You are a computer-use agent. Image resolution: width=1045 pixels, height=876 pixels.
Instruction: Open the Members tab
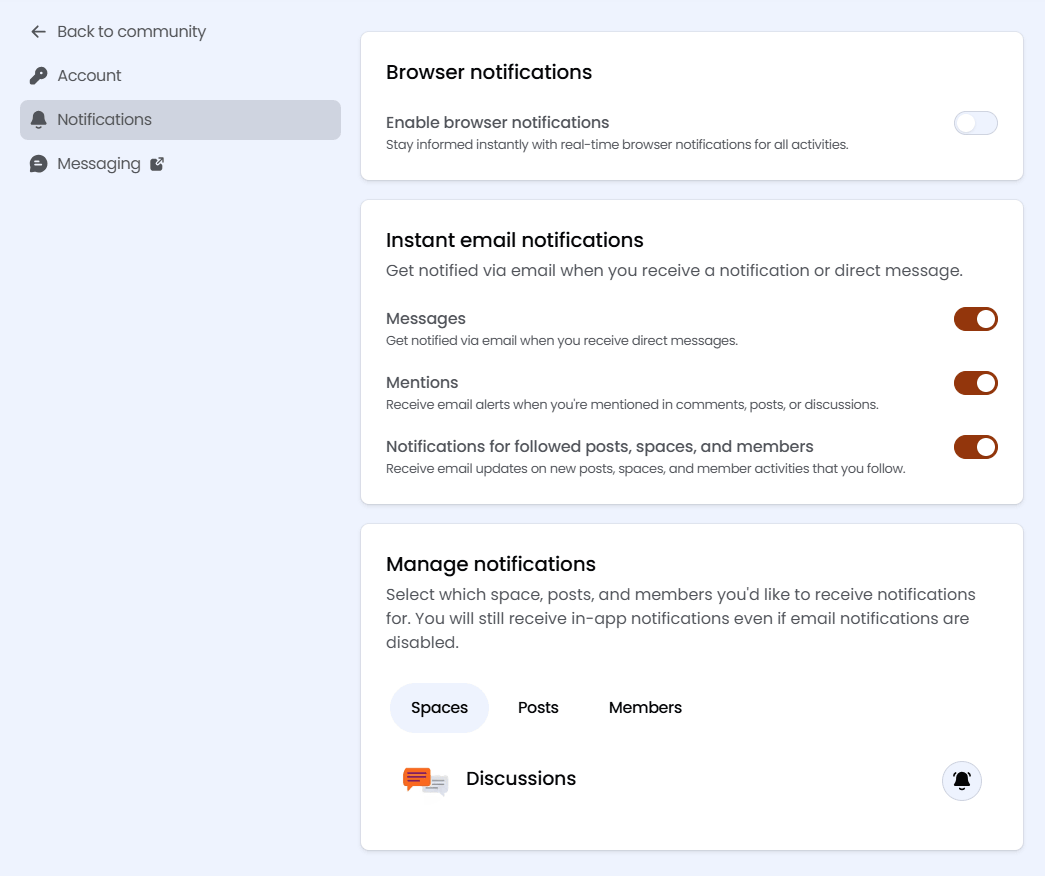tap(645, 708)
